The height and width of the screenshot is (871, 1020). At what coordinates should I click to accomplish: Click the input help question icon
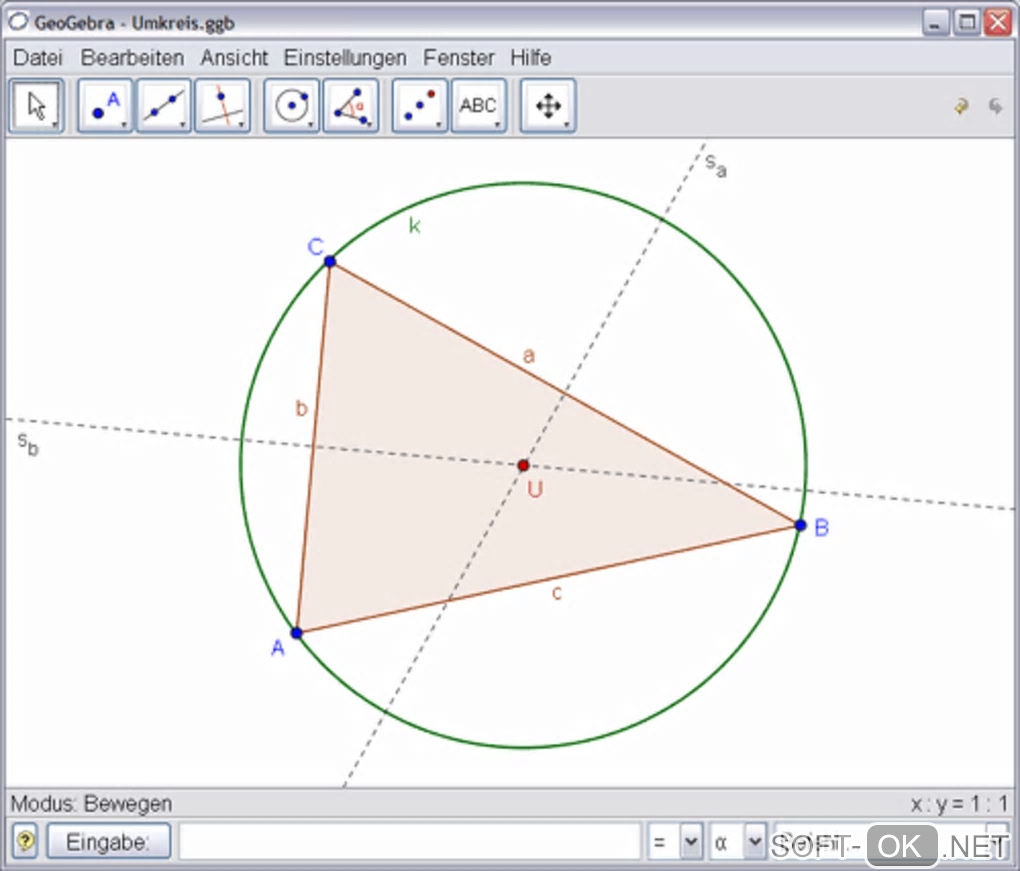point(25,841)
